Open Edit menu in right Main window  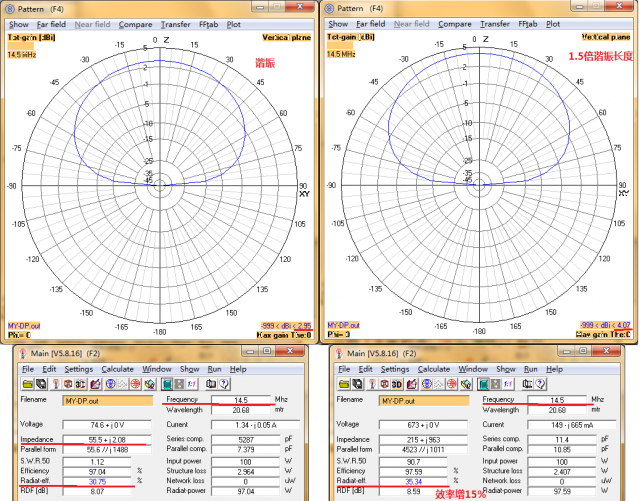pos(365,369)
